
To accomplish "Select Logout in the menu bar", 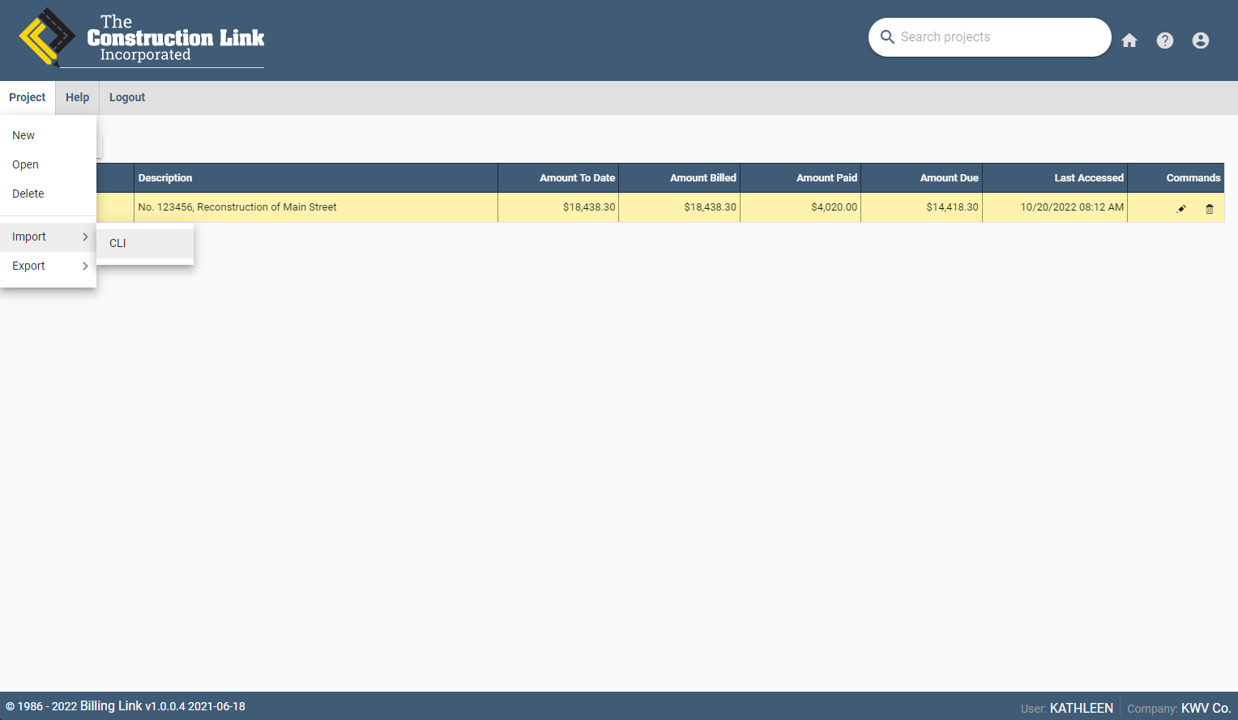I will pos(127,97).
